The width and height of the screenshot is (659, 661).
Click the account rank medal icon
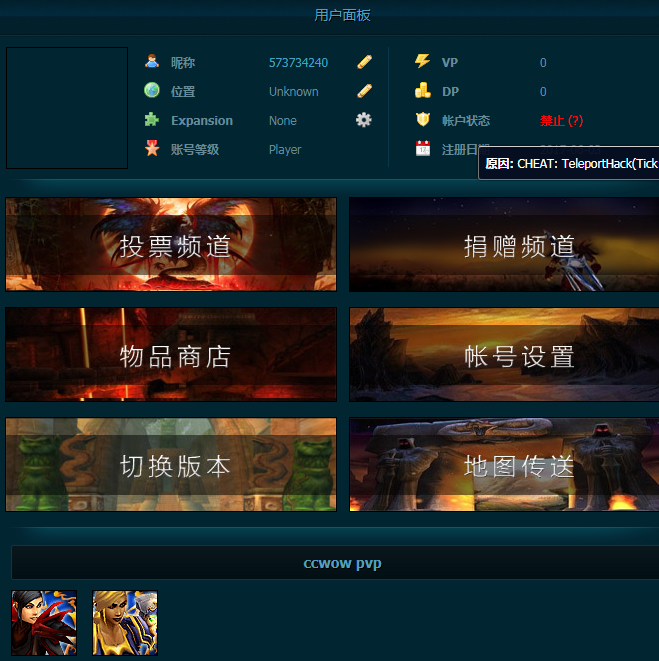152,148
